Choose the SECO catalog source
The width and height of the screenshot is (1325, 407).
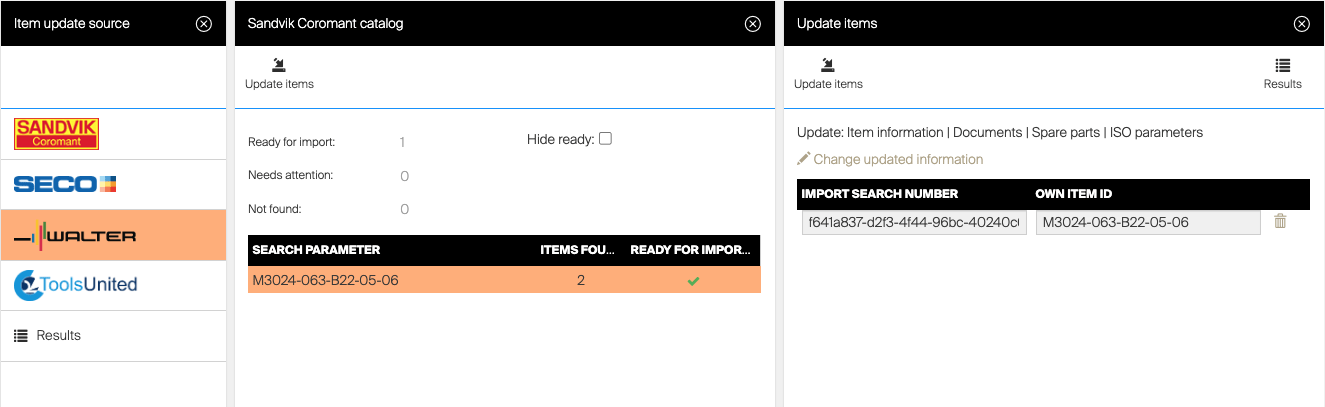(x=66, y=184)
